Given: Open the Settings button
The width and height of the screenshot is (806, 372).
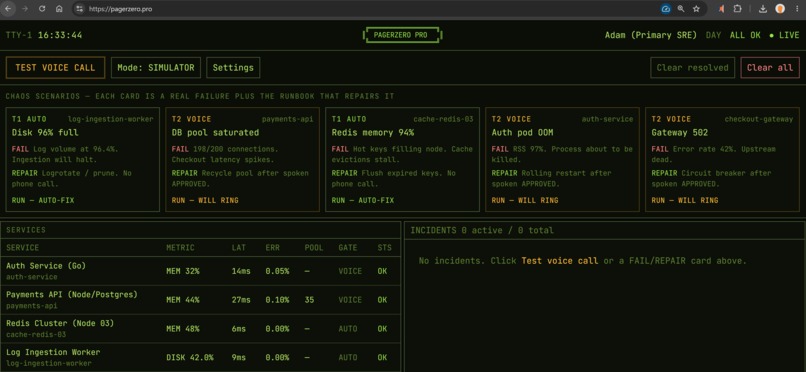Looking at the screenshot, I should [233, 68].
